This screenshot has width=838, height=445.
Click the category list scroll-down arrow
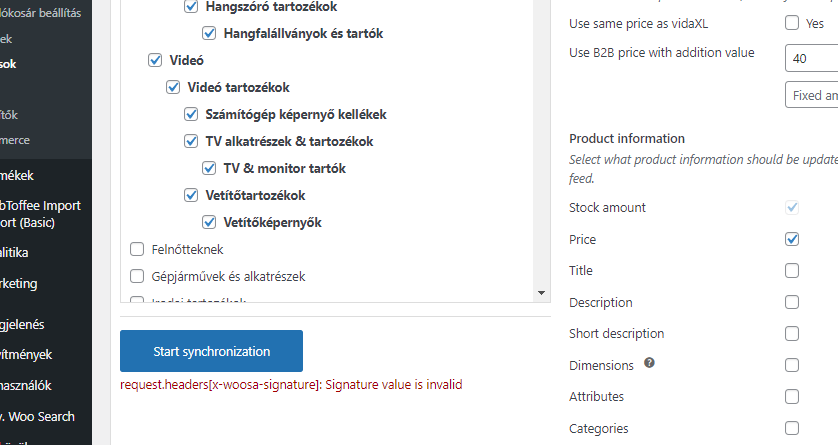click(x=541, y=293)
